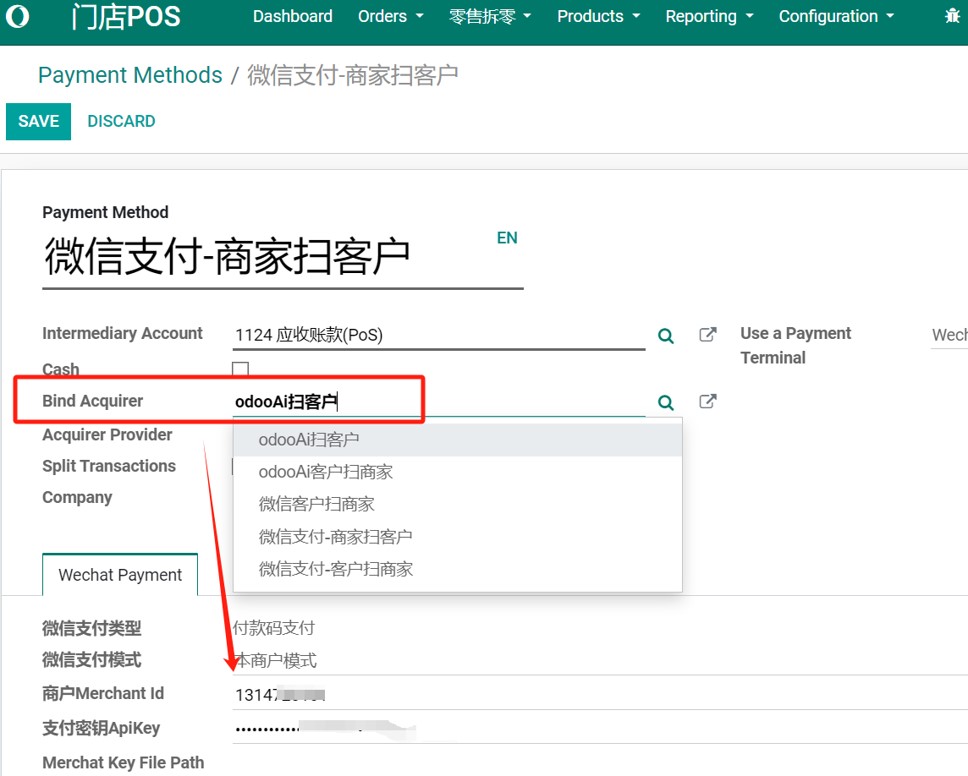Click the Company field label

[x=77, y=498]
